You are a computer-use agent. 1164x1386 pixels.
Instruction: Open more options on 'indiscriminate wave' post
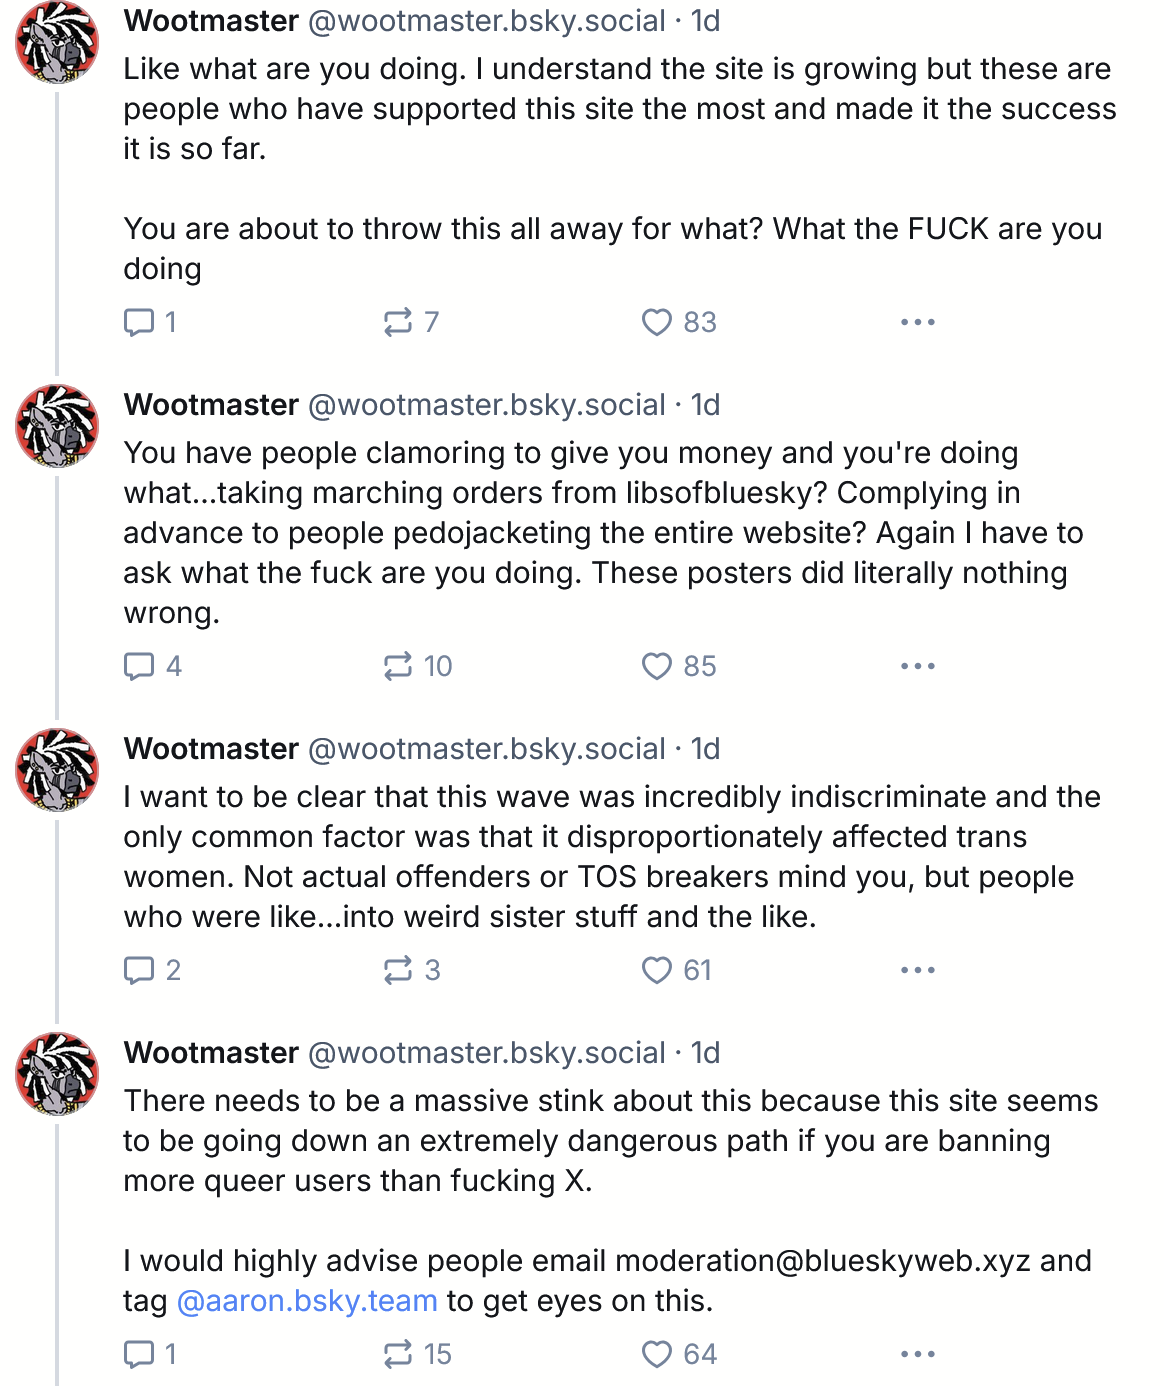pyautogui.click(x=917, y=970)
